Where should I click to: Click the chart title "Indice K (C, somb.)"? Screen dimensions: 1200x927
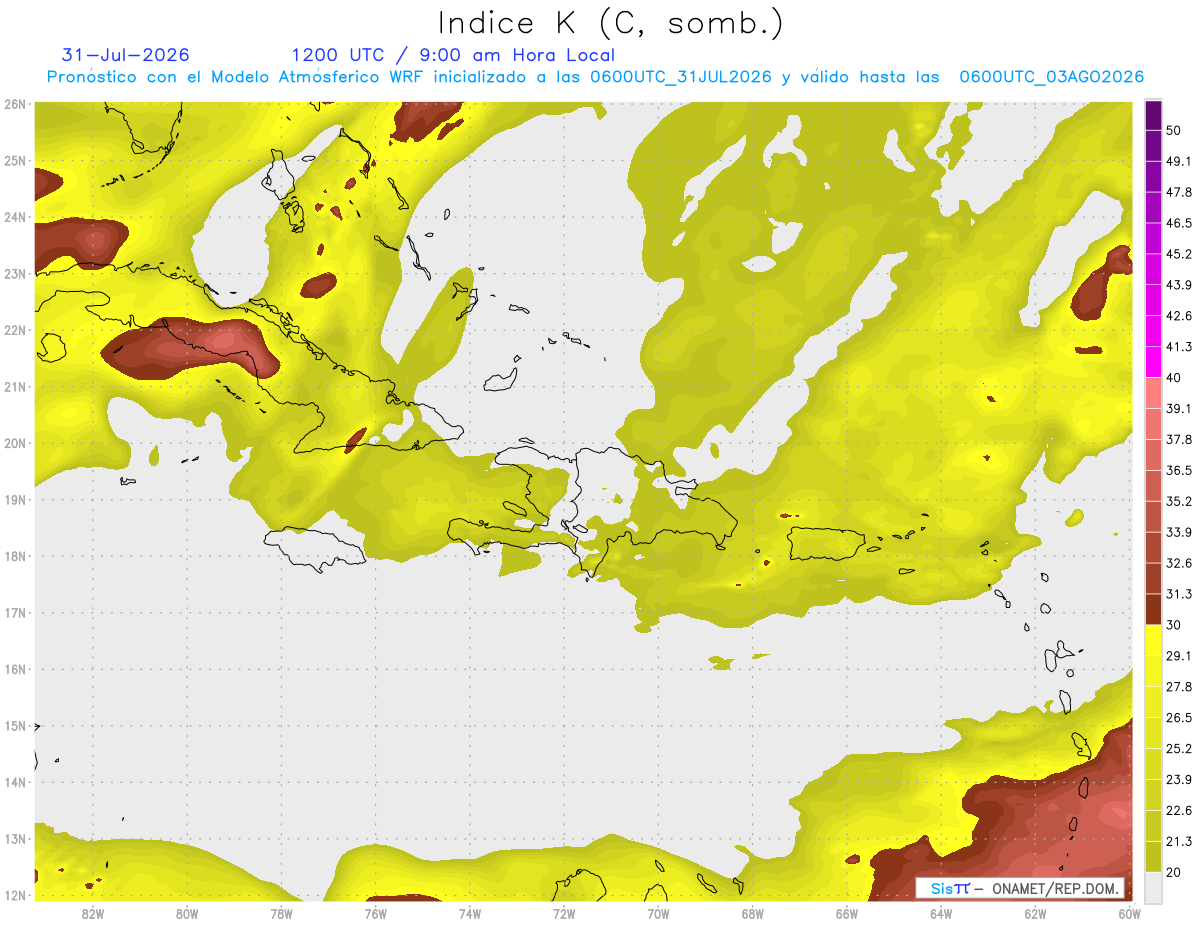click(610, 24)
